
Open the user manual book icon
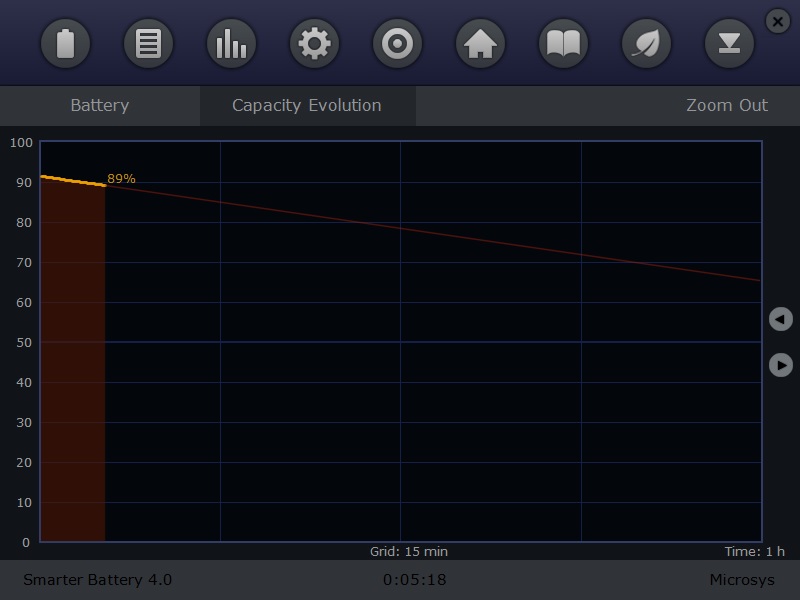coord(563,43)
